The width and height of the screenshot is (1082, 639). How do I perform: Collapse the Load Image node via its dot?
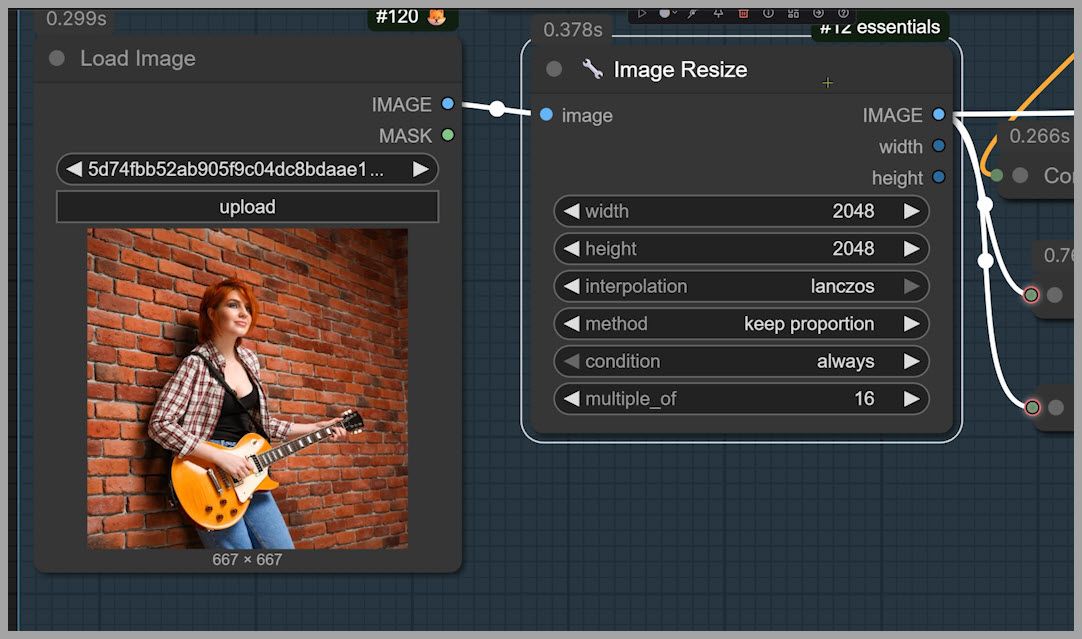click(x=57, y=59)
